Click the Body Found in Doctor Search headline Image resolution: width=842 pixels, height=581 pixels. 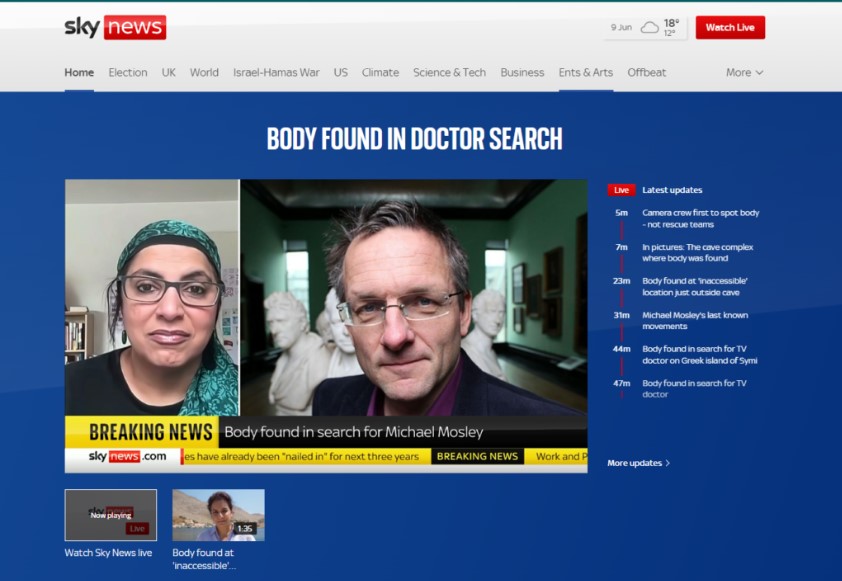point(414,139)
